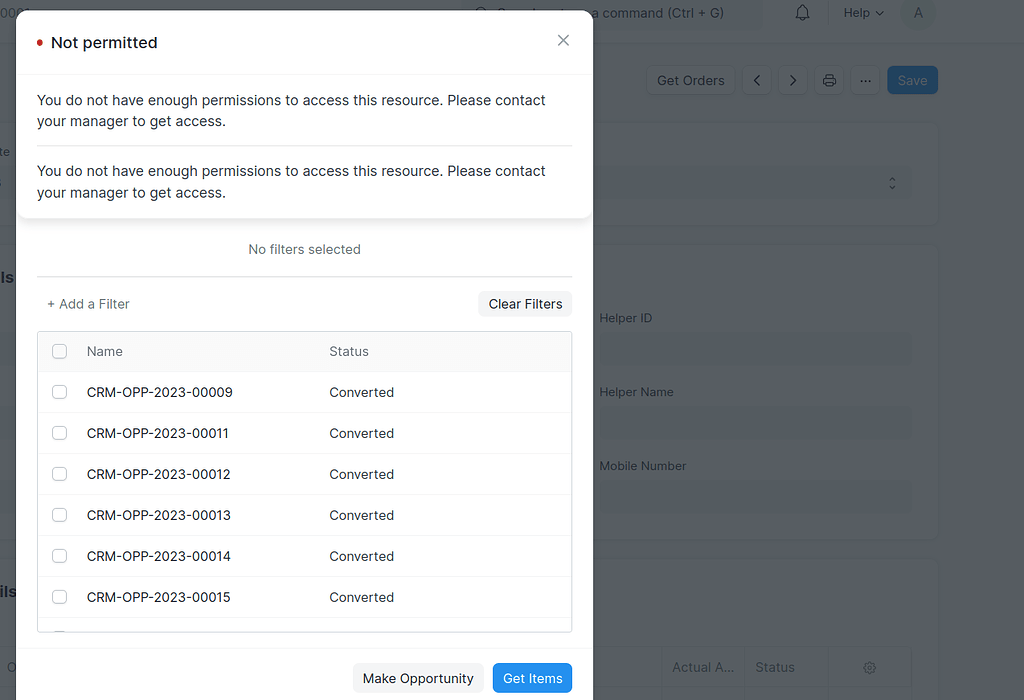Screen dimensions: 1024x700
Task: Go to the previous record using the left chevron
Action: tap(757, 80)
